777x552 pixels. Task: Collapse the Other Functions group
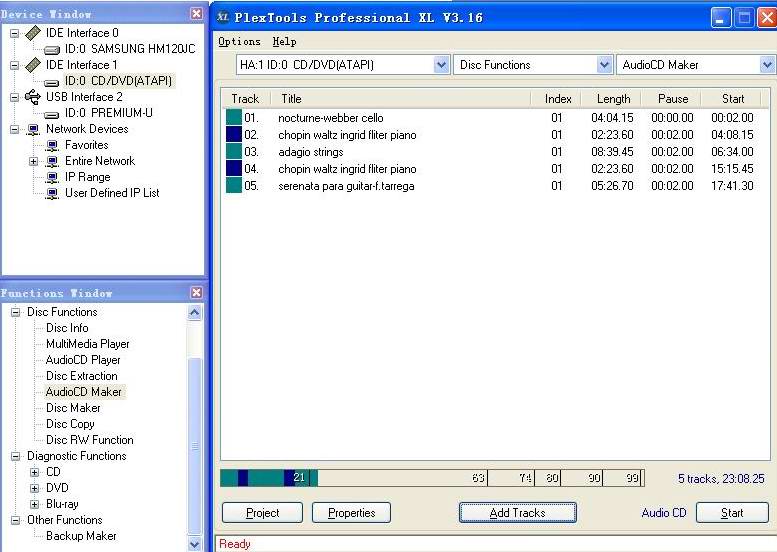tap(16, 520)
